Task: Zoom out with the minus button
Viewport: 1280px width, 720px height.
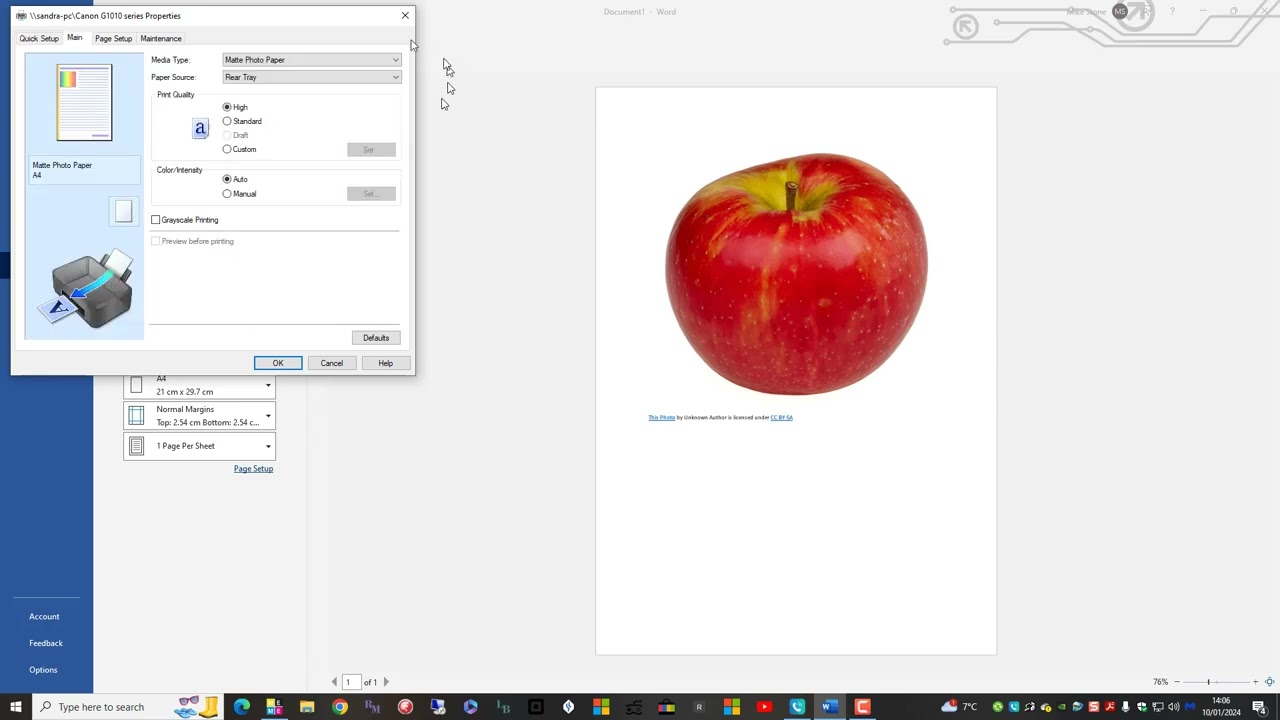Action: (1177, 682)
